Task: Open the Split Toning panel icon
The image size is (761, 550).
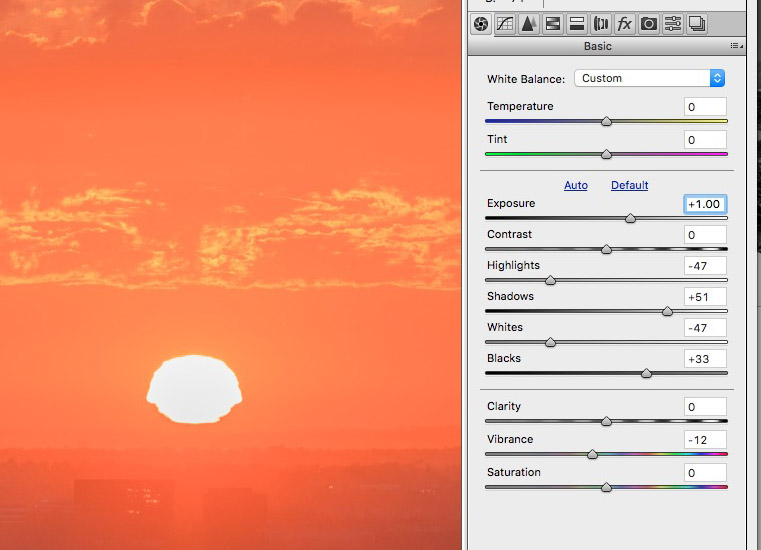Action: click(x=577, y=24)
